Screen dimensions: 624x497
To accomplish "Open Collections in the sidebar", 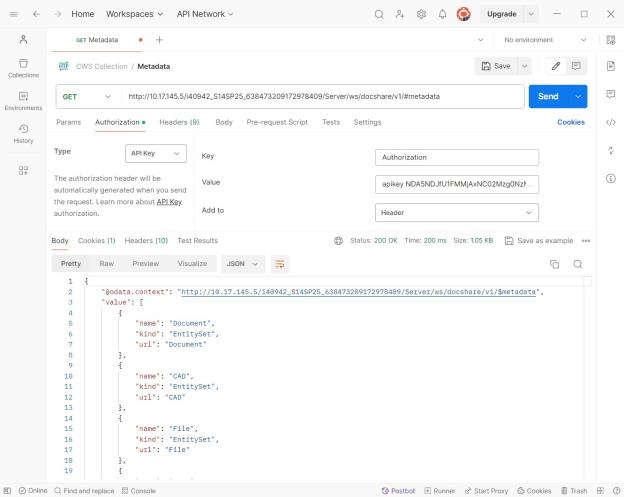I will pyautogui.click(x=23, y=68).
